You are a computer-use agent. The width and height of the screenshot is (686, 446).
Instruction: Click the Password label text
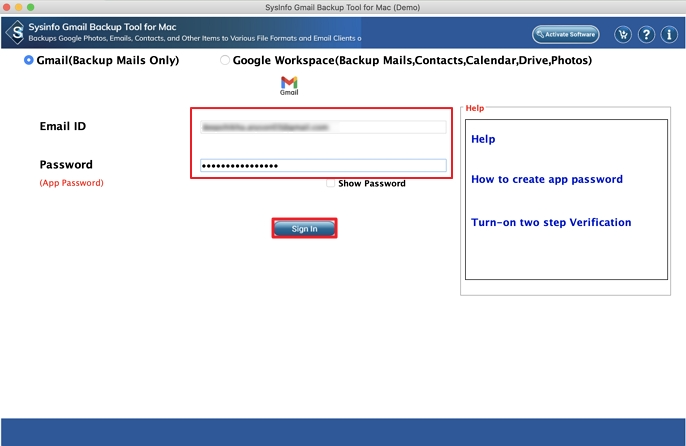click(66, 165)
